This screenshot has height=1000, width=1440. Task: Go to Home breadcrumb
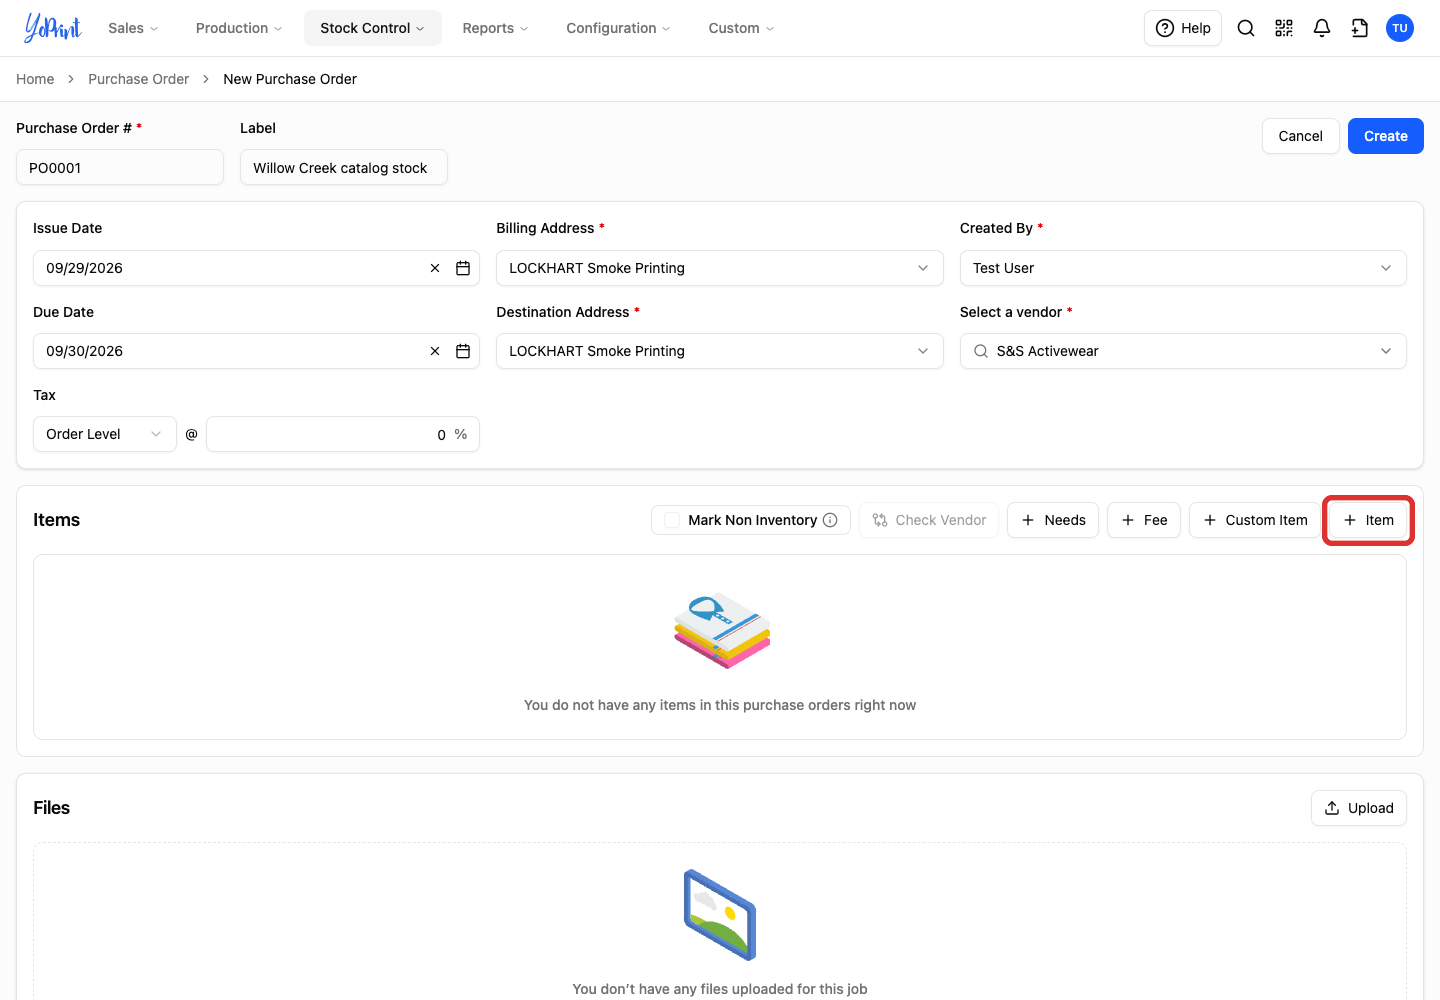[x=35, y=79]
